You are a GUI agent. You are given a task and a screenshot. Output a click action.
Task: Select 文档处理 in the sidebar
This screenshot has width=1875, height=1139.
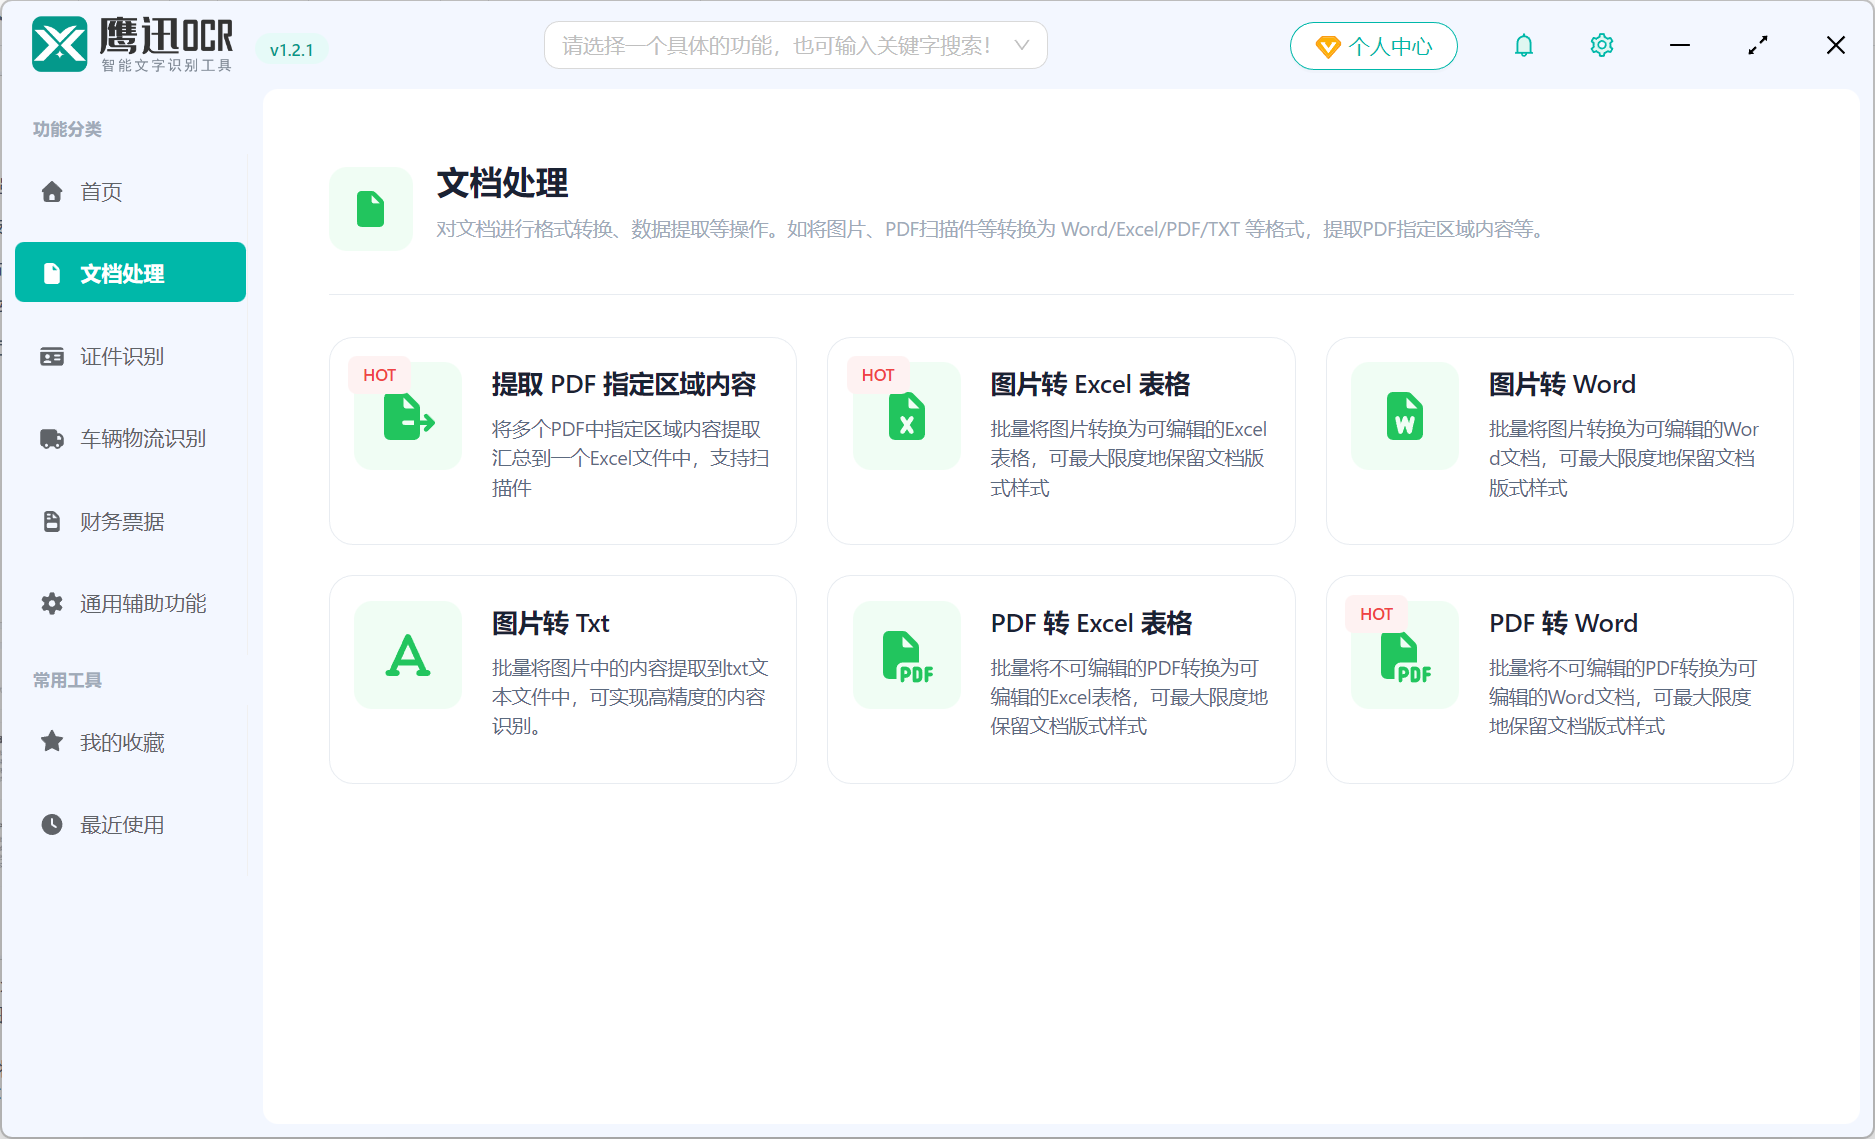click(131, 272)
